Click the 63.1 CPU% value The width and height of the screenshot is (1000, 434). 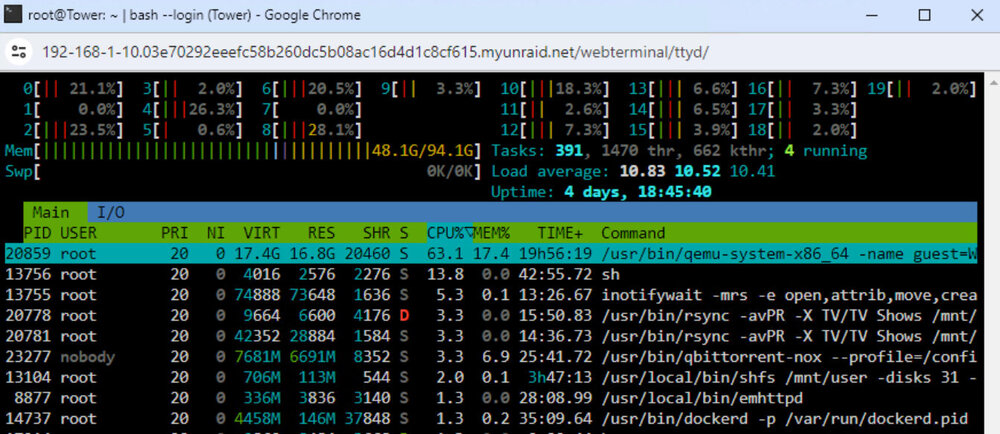pyautogui.click(x=446, y=254)
